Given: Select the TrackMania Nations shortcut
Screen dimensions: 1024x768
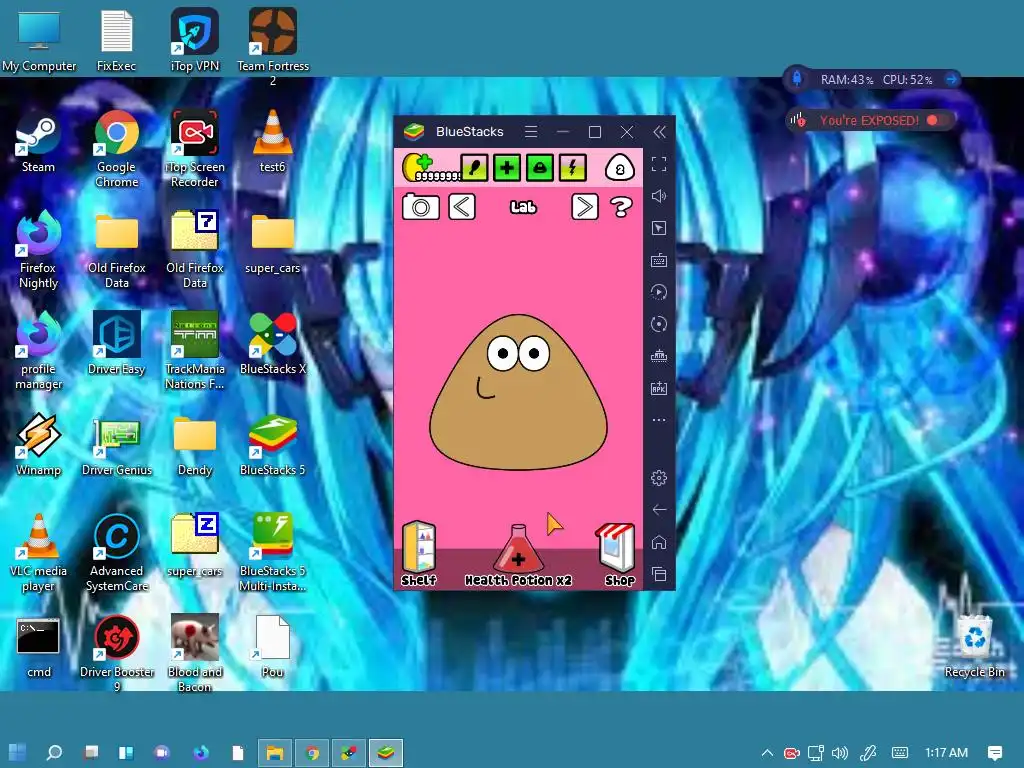Looking at the screenshot, I should pyautogui.click(x=195, y=351).
